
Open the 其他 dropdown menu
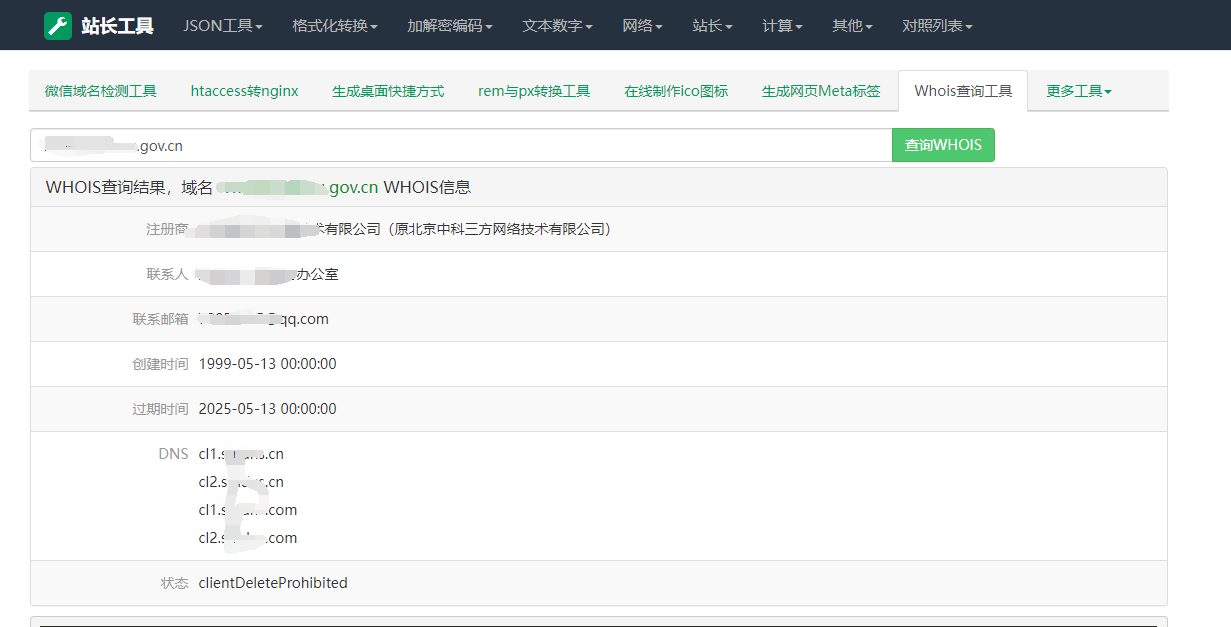coord(852,26)
